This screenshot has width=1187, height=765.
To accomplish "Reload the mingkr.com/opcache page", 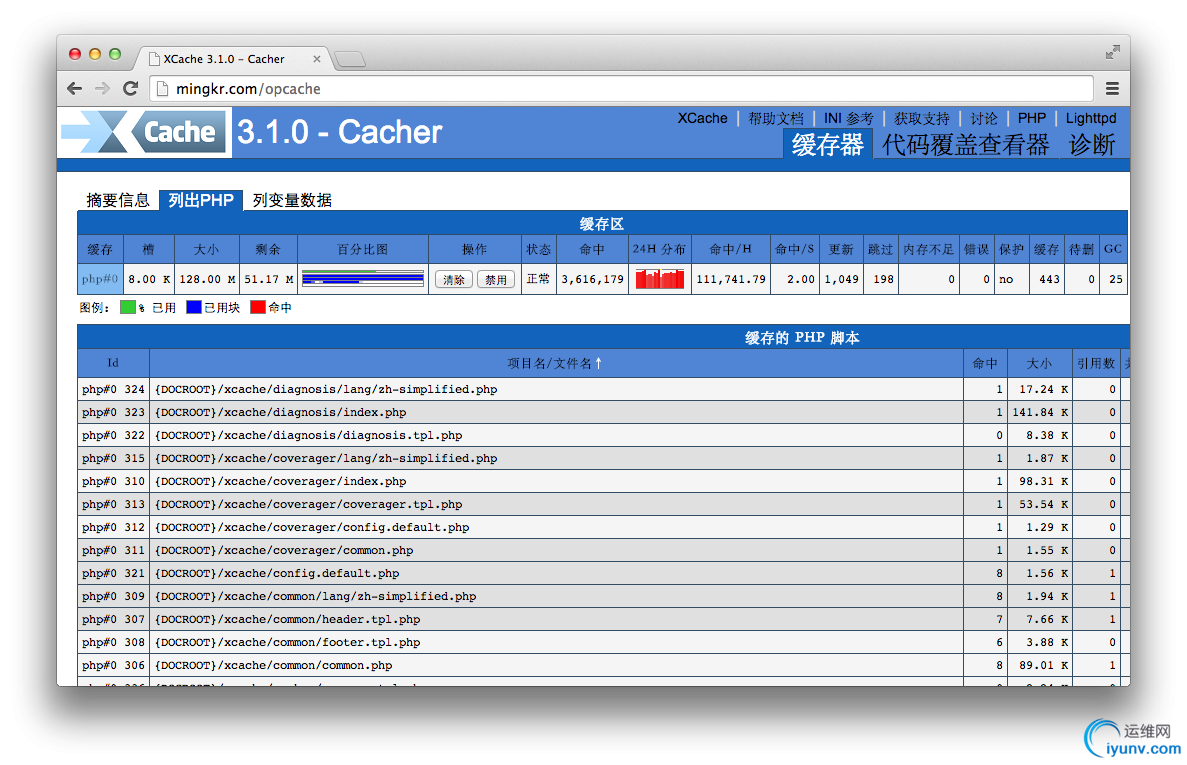I will 130,89.
